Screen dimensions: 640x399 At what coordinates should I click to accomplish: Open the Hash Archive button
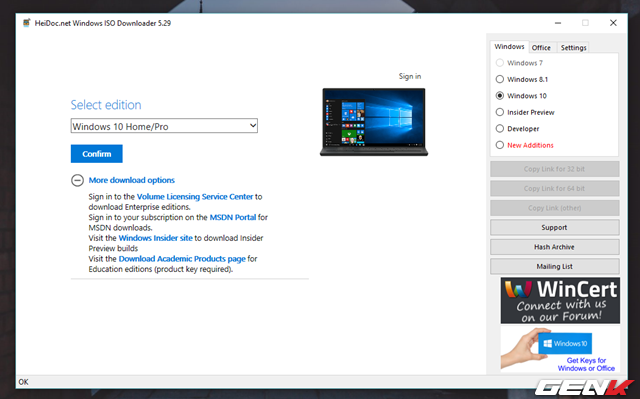click(554, 247)
